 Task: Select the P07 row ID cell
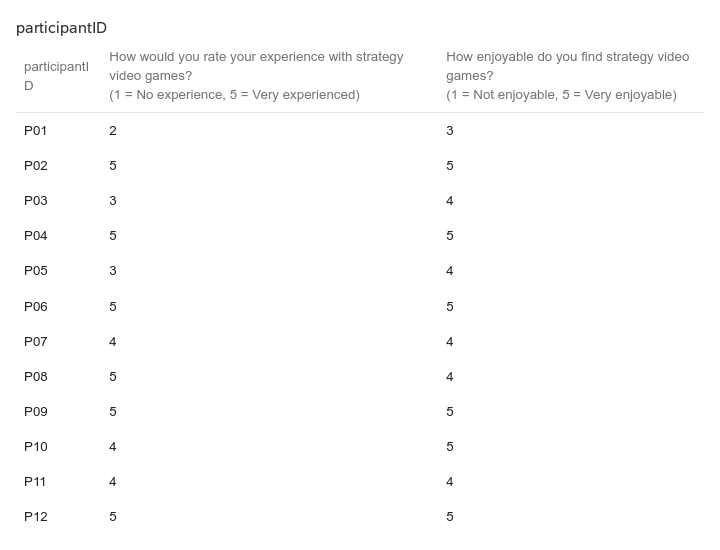click(36, 342)
